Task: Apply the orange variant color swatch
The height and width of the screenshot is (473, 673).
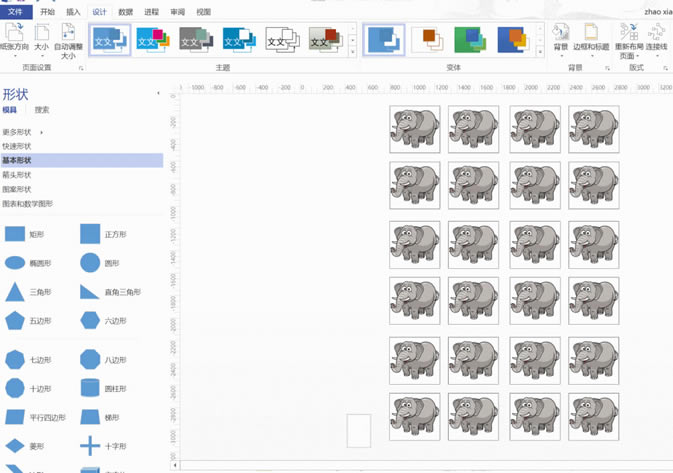Action: click(x=427, y=39)
